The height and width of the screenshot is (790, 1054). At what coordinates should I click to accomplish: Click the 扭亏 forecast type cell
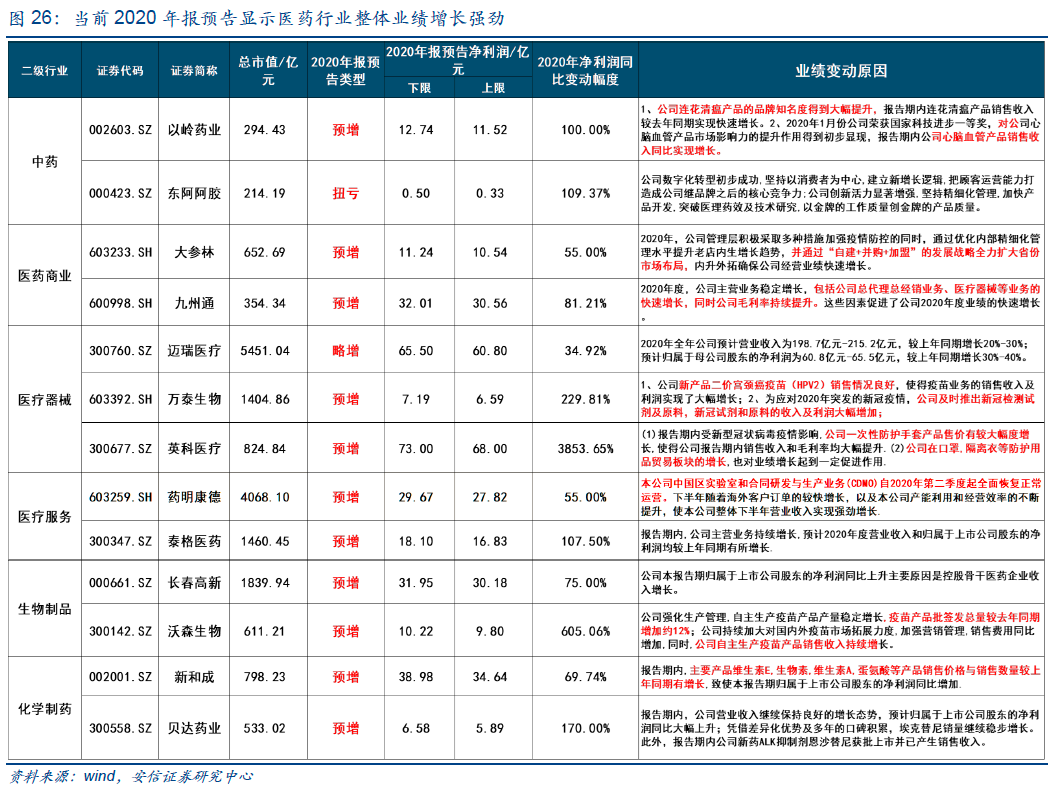click(346, 194)
